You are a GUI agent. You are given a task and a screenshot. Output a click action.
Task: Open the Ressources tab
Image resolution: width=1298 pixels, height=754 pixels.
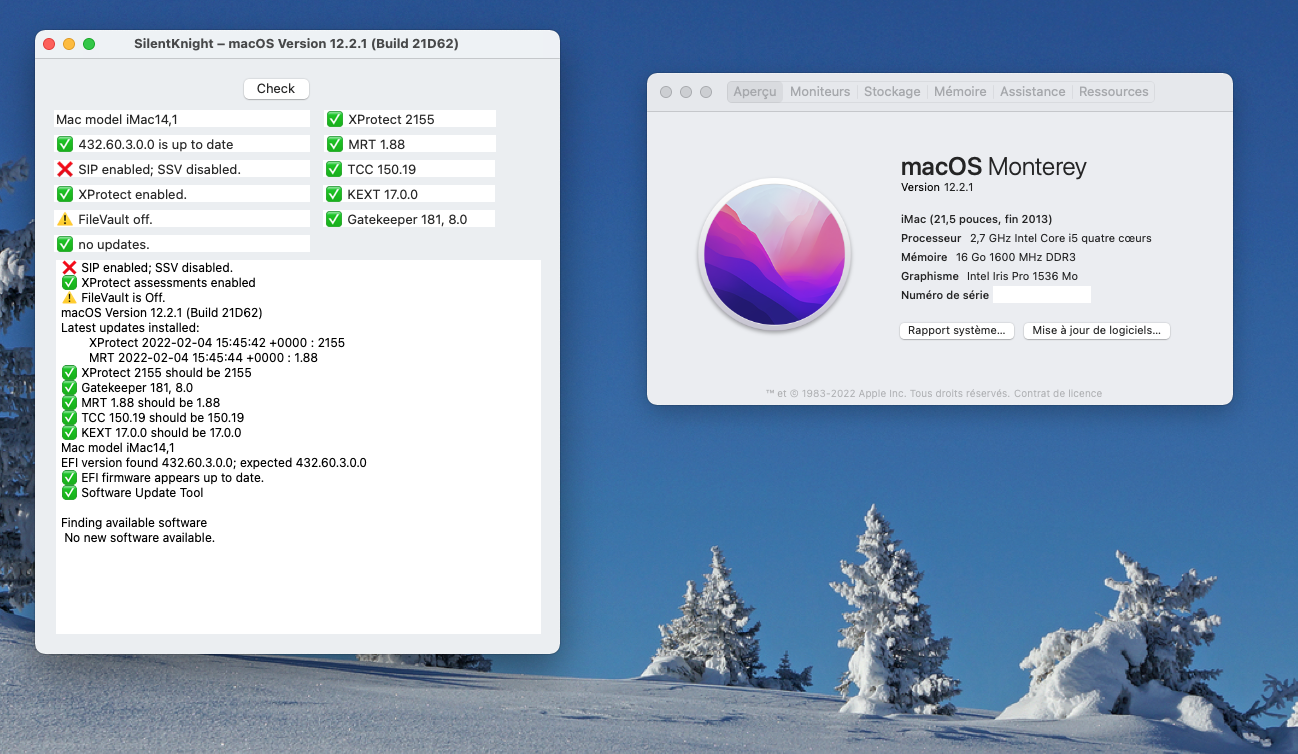coord(1114,91)
